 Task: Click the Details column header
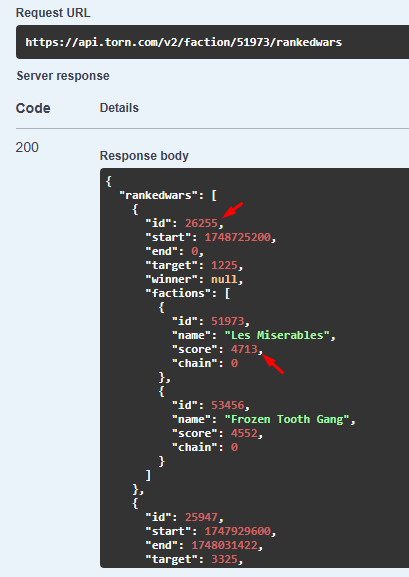click(x=119, y=108)
